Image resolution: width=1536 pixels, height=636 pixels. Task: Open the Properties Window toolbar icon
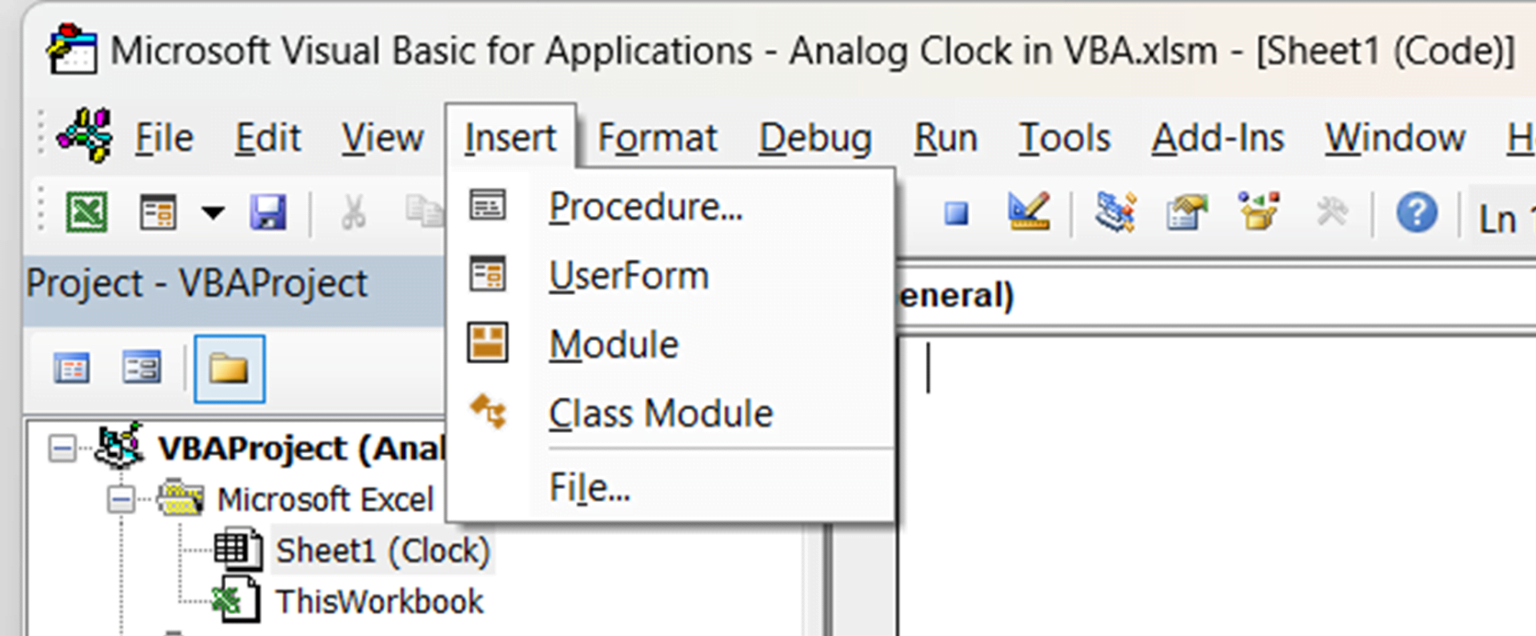1187,211
